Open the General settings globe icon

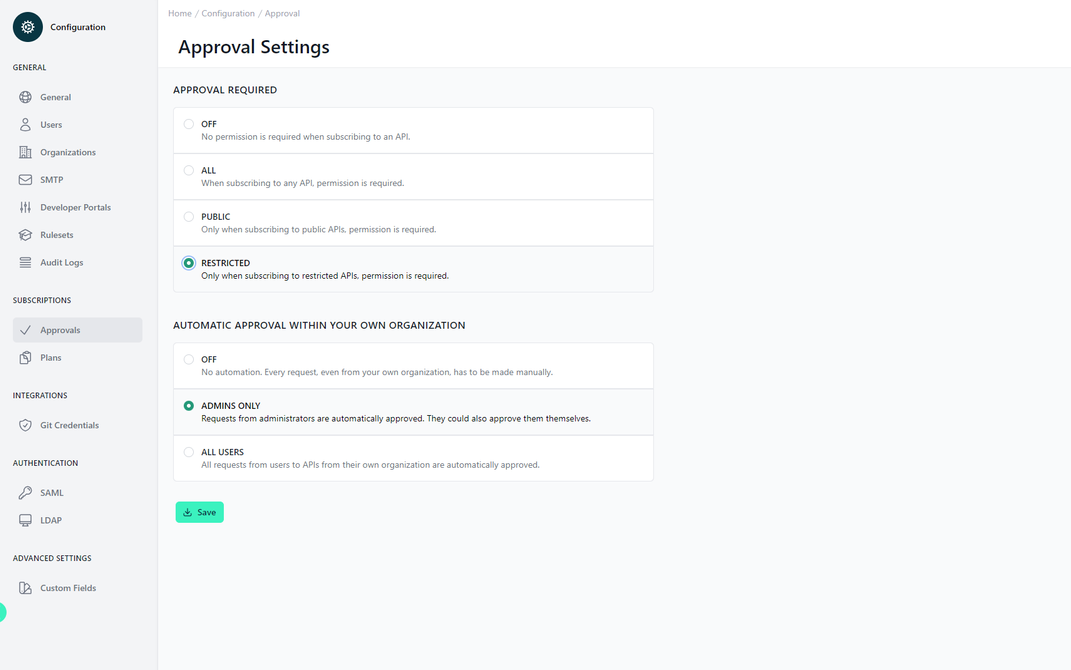[23, 97]
